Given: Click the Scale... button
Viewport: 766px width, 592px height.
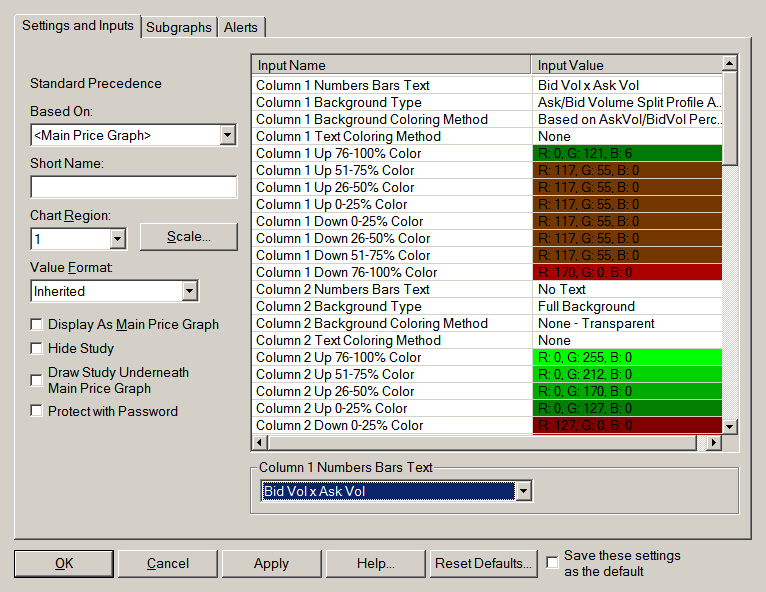Looking at the screenshot, I should [x=188, y=237].
